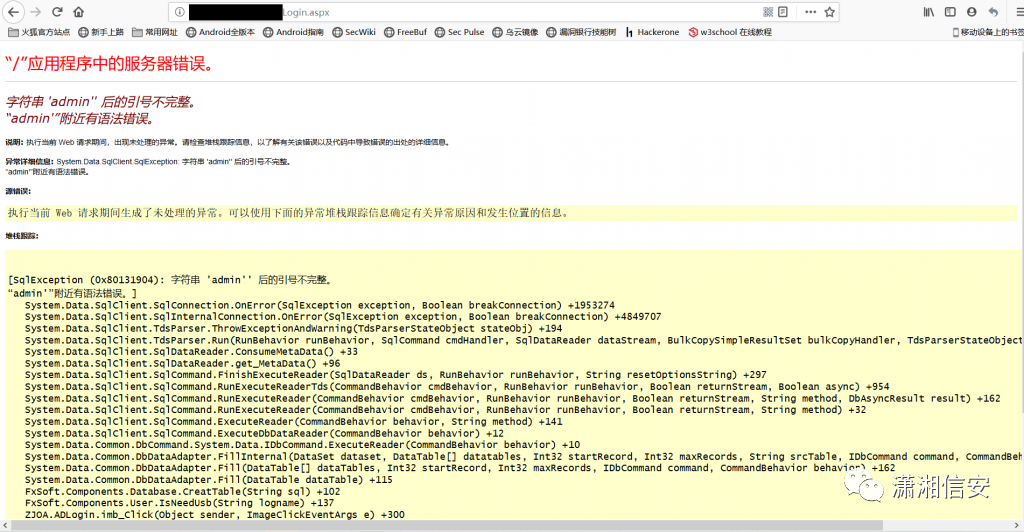
Task: Open the SecWiki bookmark
Action: coord(354,32)
